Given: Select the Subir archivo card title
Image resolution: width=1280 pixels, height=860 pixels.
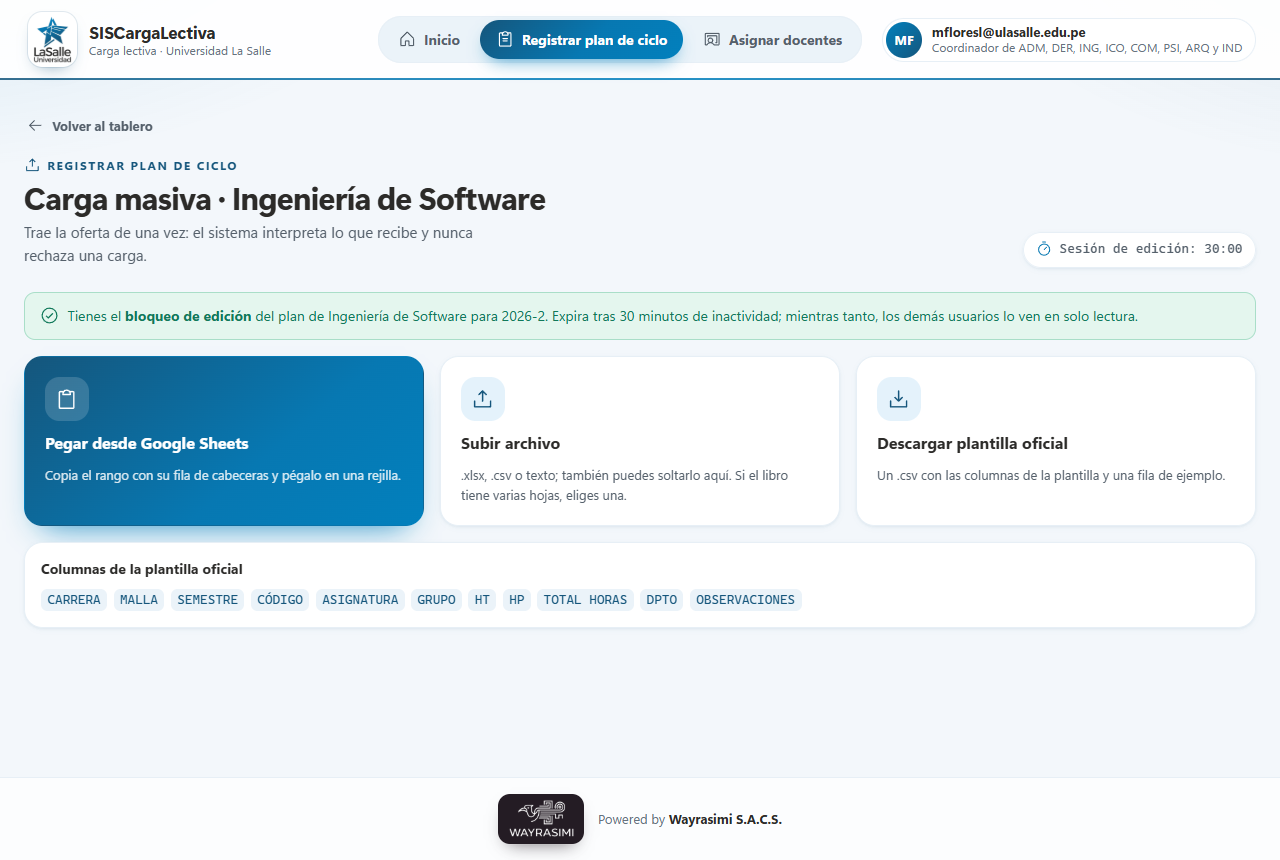Looking at the screenshot, I should pos(510,443).
